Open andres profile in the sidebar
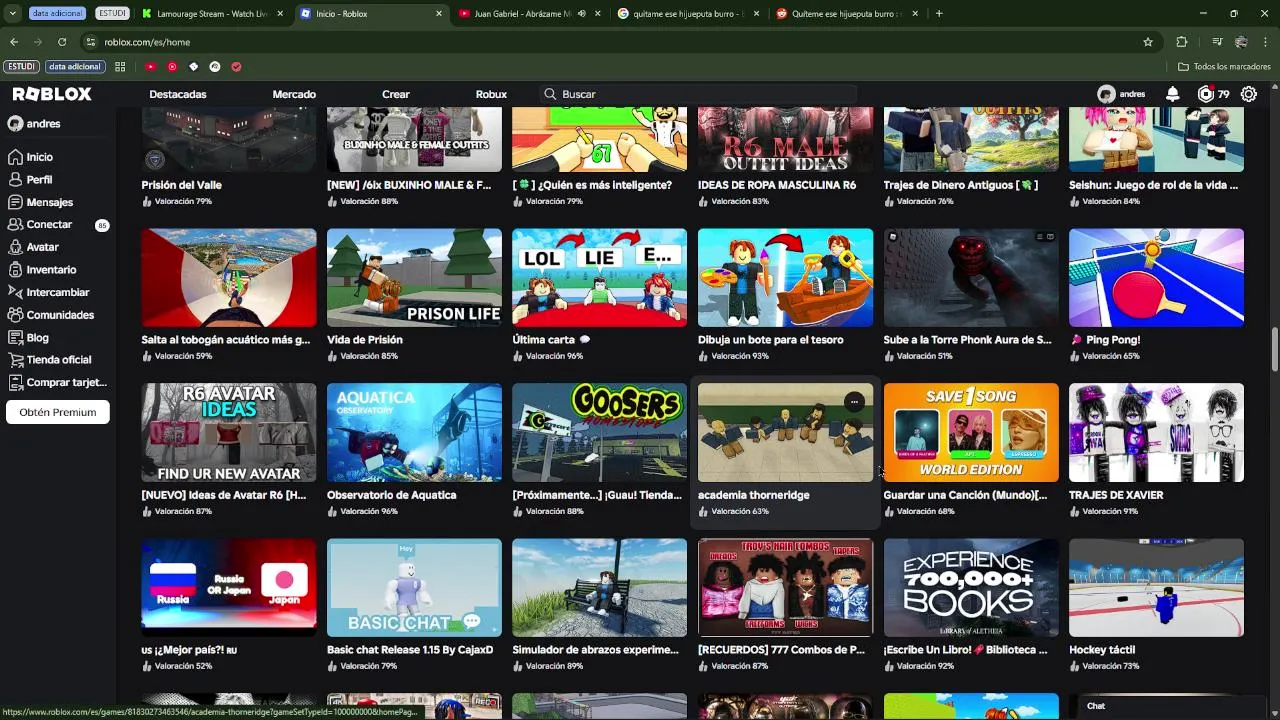This screenshot has width=1280, height=720. click(34, 124)
